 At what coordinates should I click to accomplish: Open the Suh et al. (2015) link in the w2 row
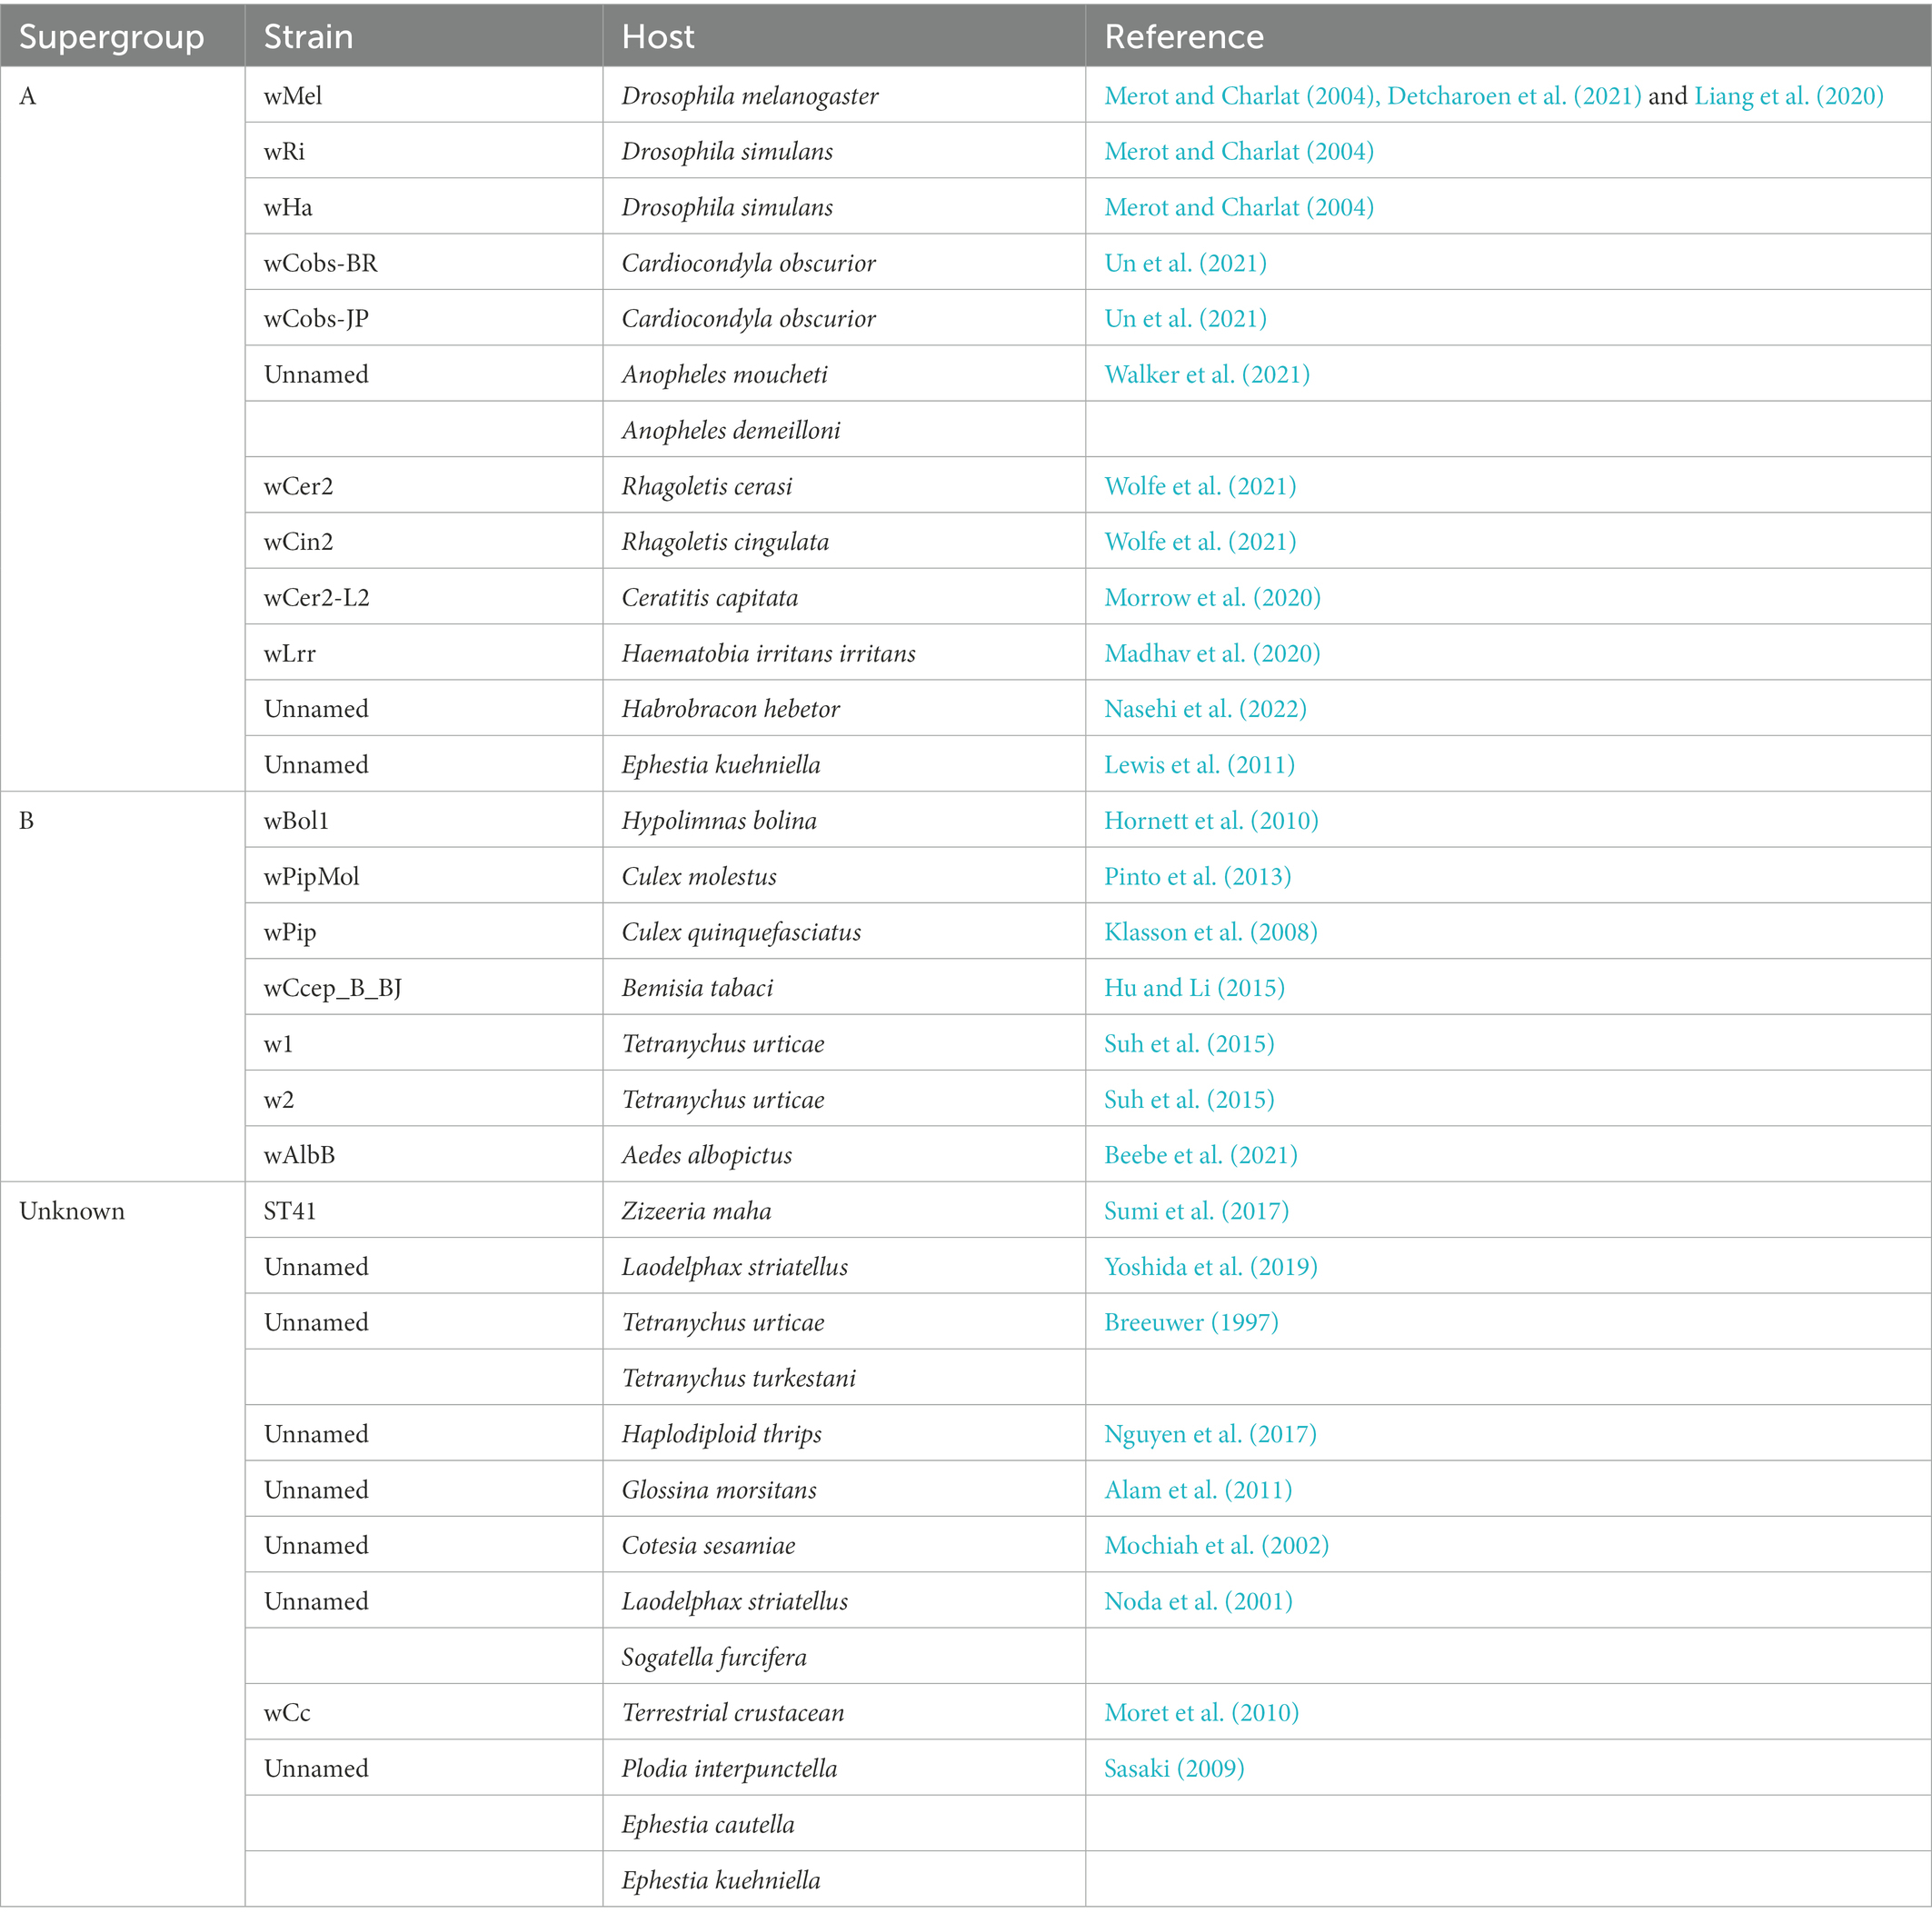(1189, 1100)
